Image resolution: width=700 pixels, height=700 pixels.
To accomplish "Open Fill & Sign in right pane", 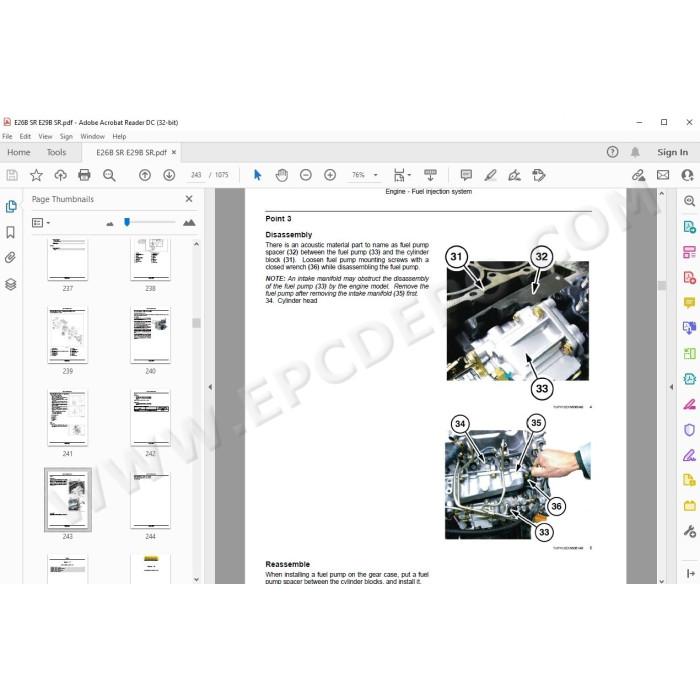I will (x=689, y=455).
